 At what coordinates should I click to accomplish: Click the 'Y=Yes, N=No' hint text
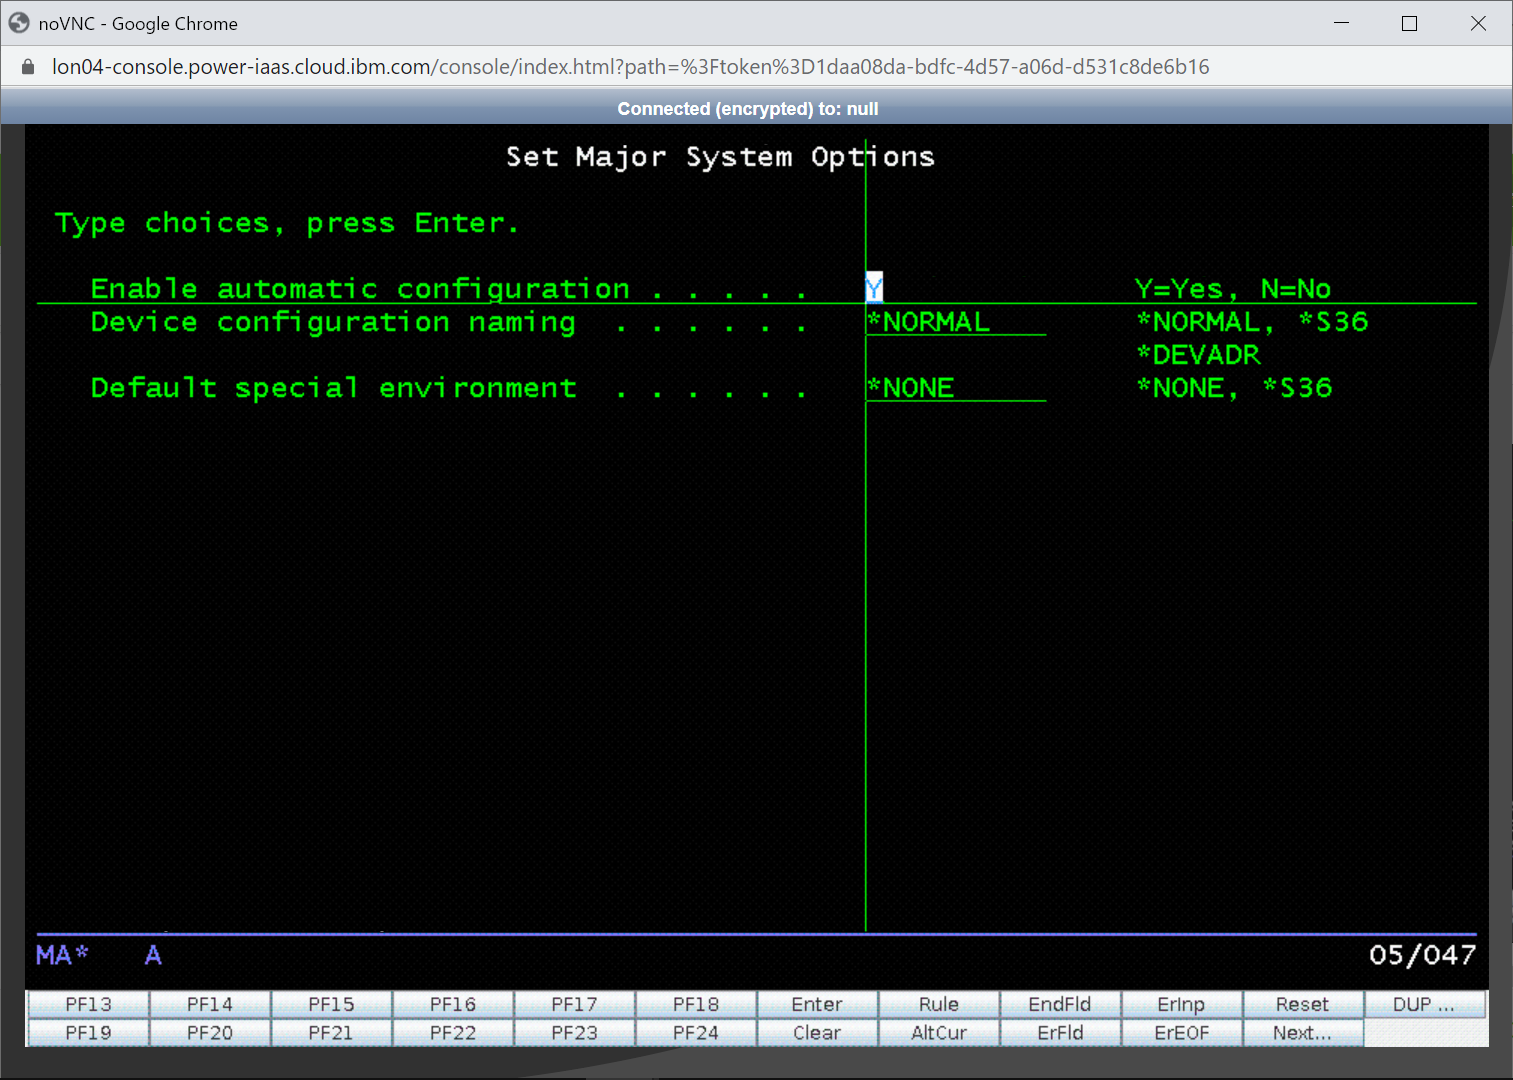1233,289
